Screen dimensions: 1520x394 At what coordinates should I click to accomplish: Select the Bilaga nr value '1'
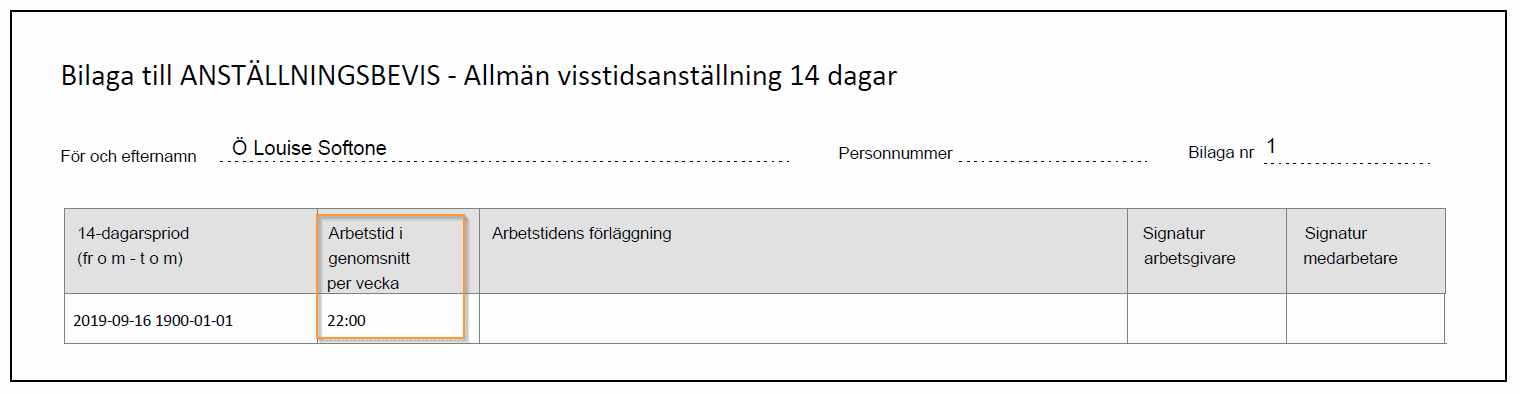coord(1271,147)
